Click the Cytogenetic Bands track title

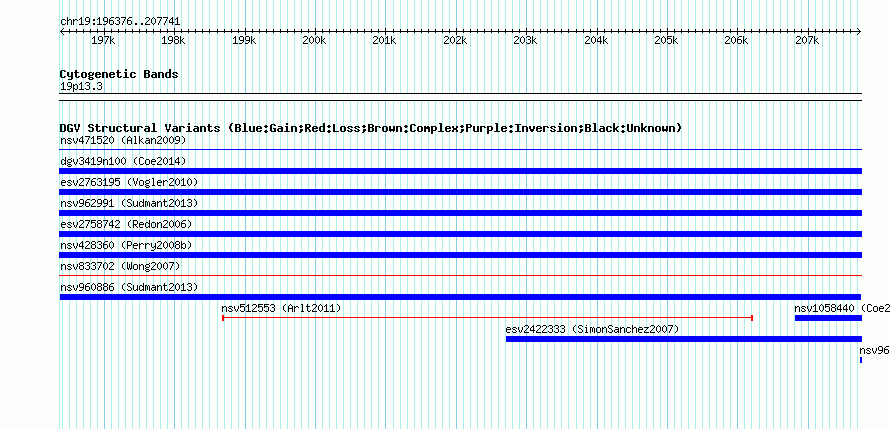119,74
